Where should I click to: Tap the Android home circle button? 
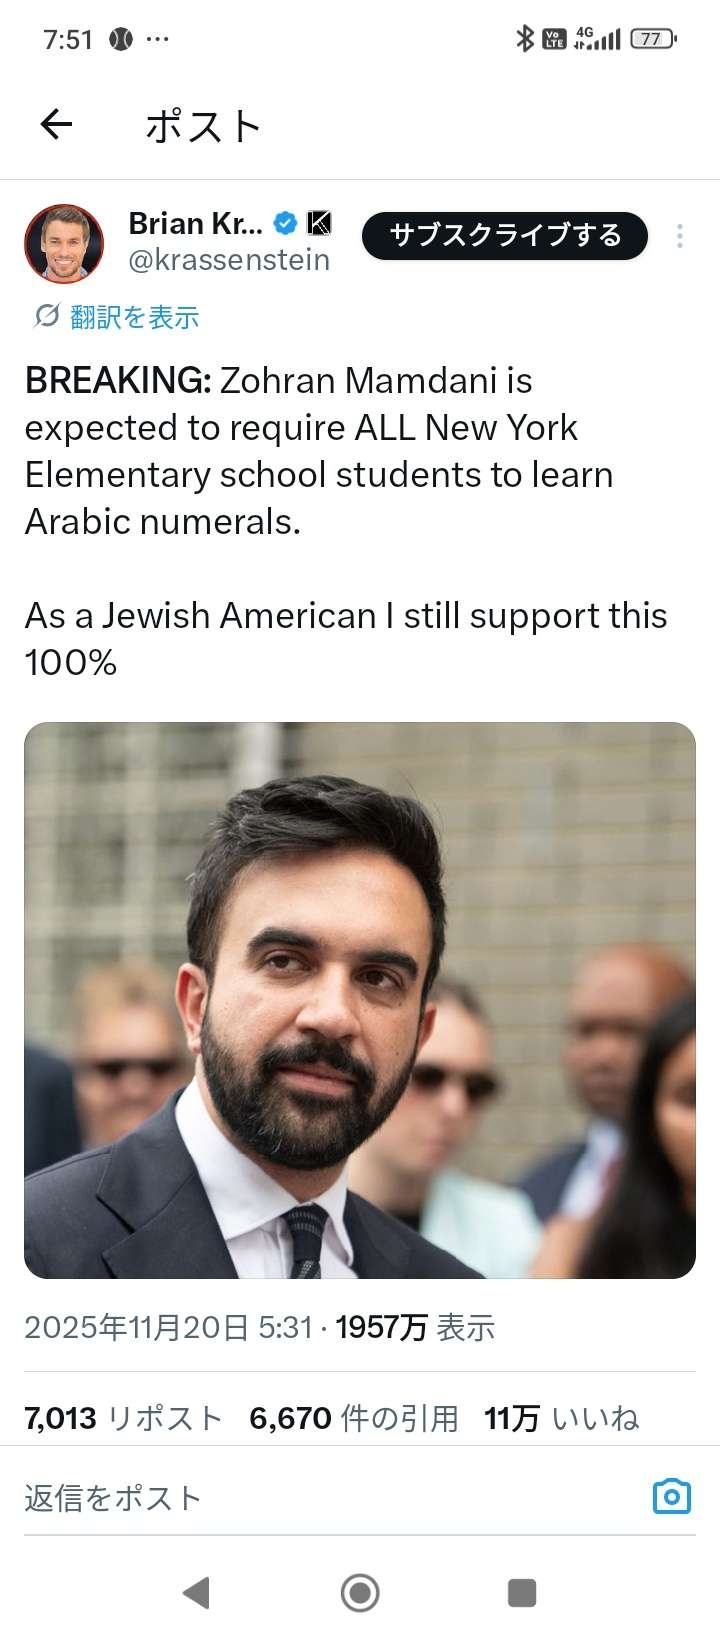[x=360, y=1592]
